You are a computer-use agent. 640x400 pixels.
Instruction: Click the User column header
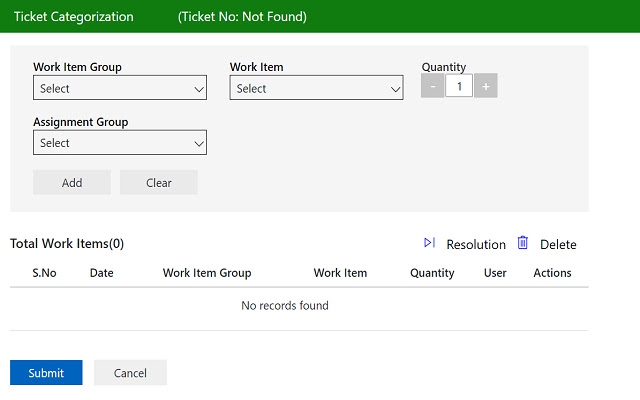point(495,273)
